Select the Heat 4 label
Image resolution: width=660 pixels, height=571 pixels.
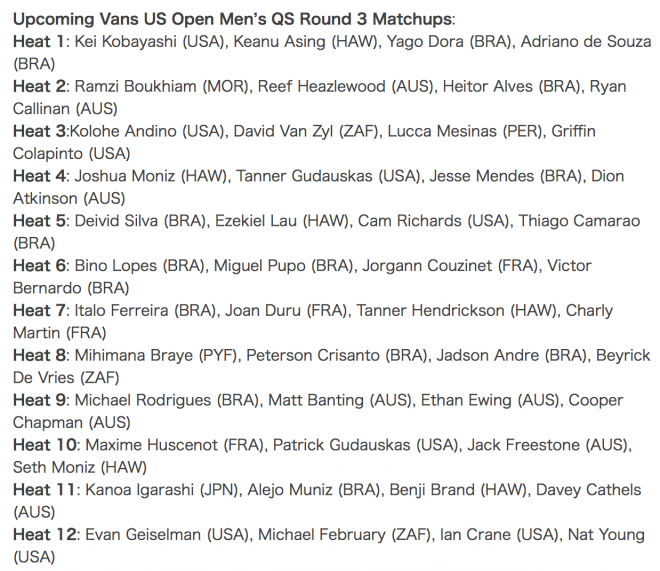tap(39, 176)
